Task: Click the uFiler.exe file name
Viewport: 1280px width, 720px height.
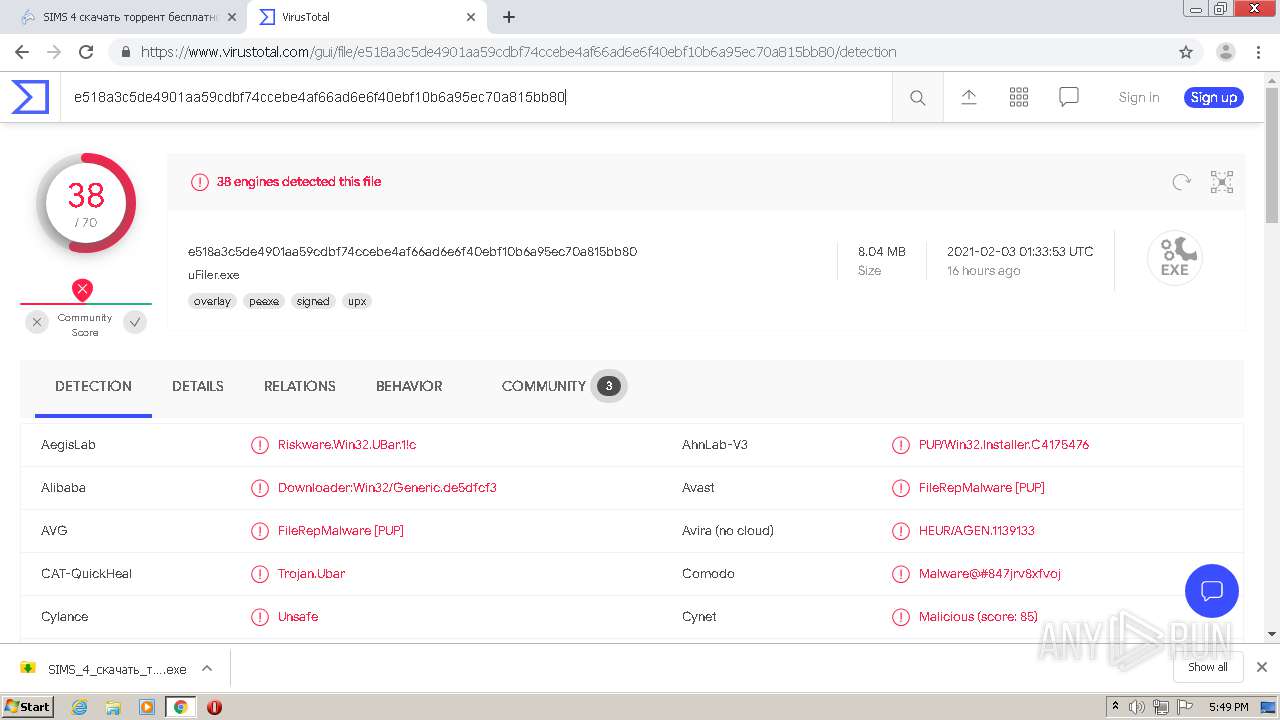Action: [213, 275]
